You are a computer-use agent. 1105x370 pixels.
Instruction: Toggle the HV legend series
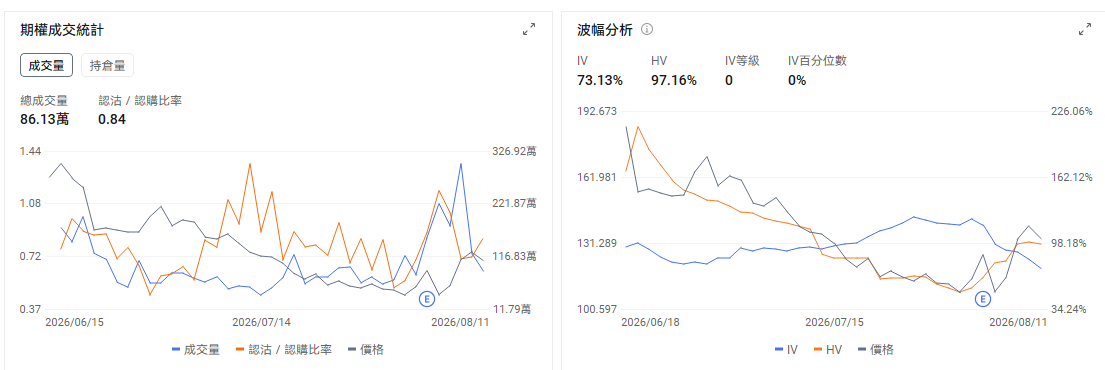pos(828,349)
